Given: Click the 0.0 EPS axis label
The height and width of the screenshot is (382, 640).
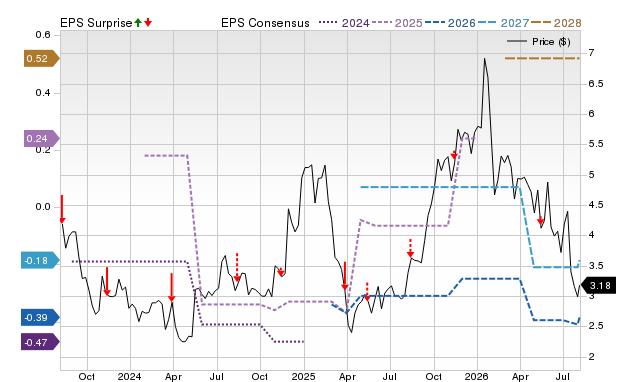Looking at the screenshot, I should point(43,207).
